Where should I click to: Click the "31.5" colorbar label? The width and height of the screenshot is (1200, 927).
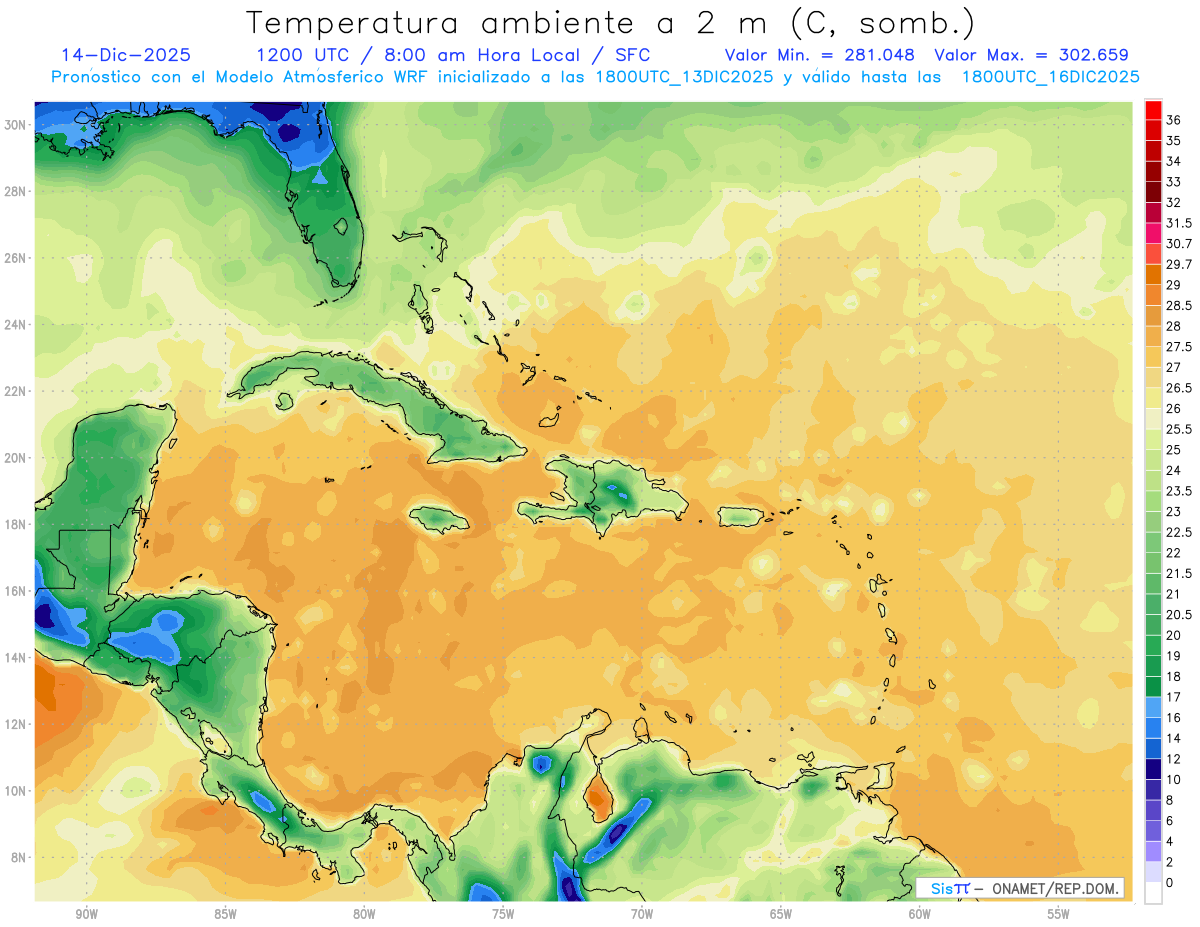tap(1179, 223)
